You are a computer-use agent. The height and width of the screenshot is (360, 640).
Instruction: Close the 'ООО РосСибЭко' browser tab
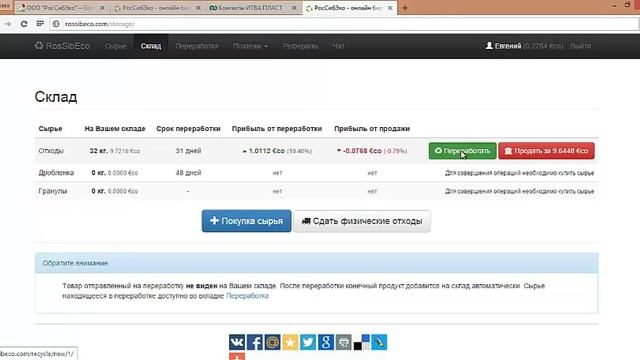[x=102, y=8]
